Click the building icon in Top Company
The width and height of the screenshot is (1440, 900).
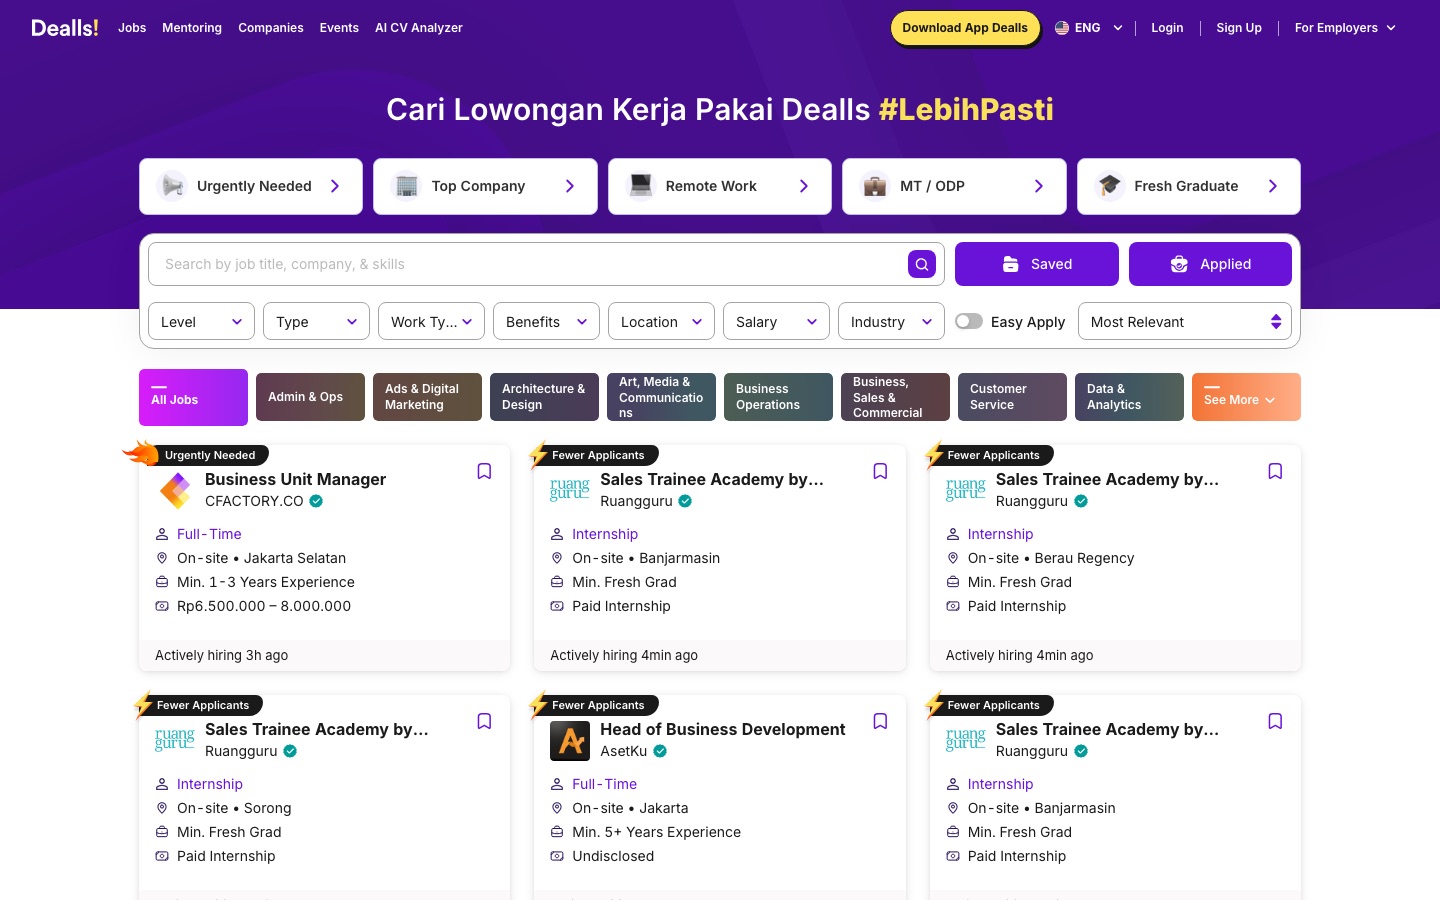point(406,186)
